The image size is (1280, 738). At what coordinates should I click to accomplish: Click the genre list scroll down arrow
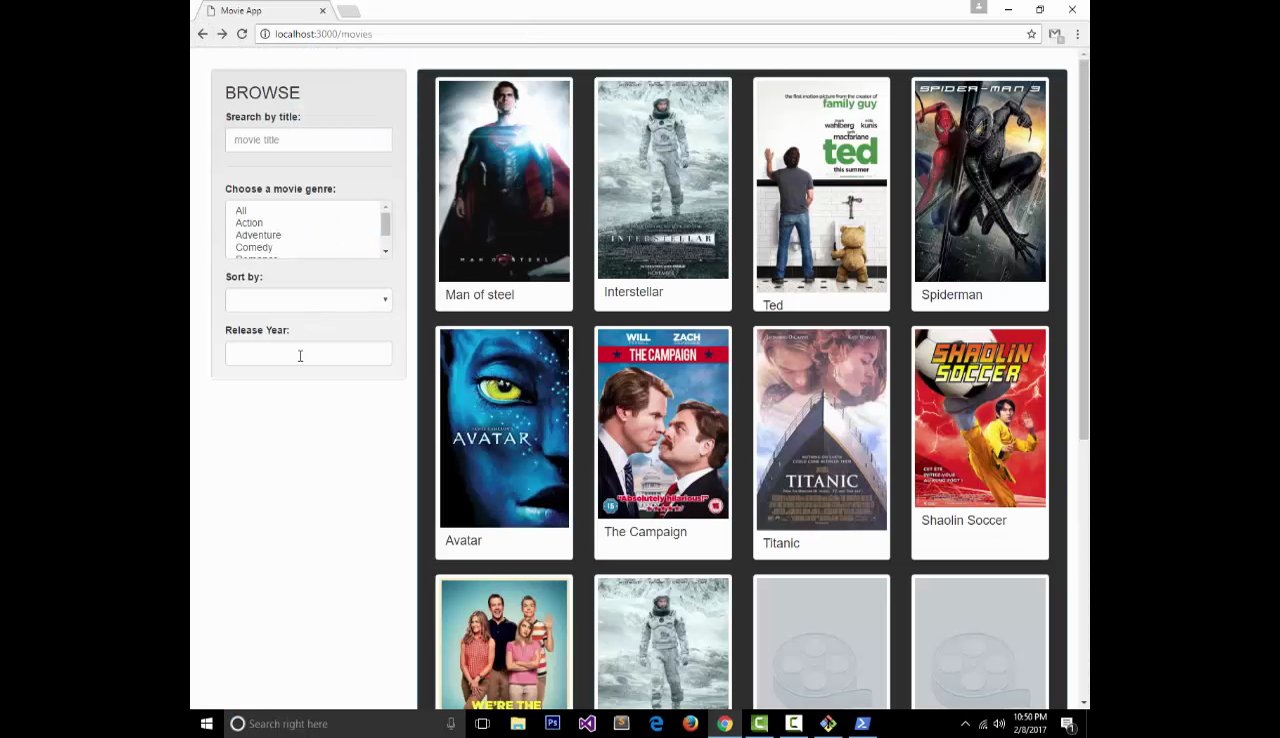pyautogui.click(x=386, y=252)
